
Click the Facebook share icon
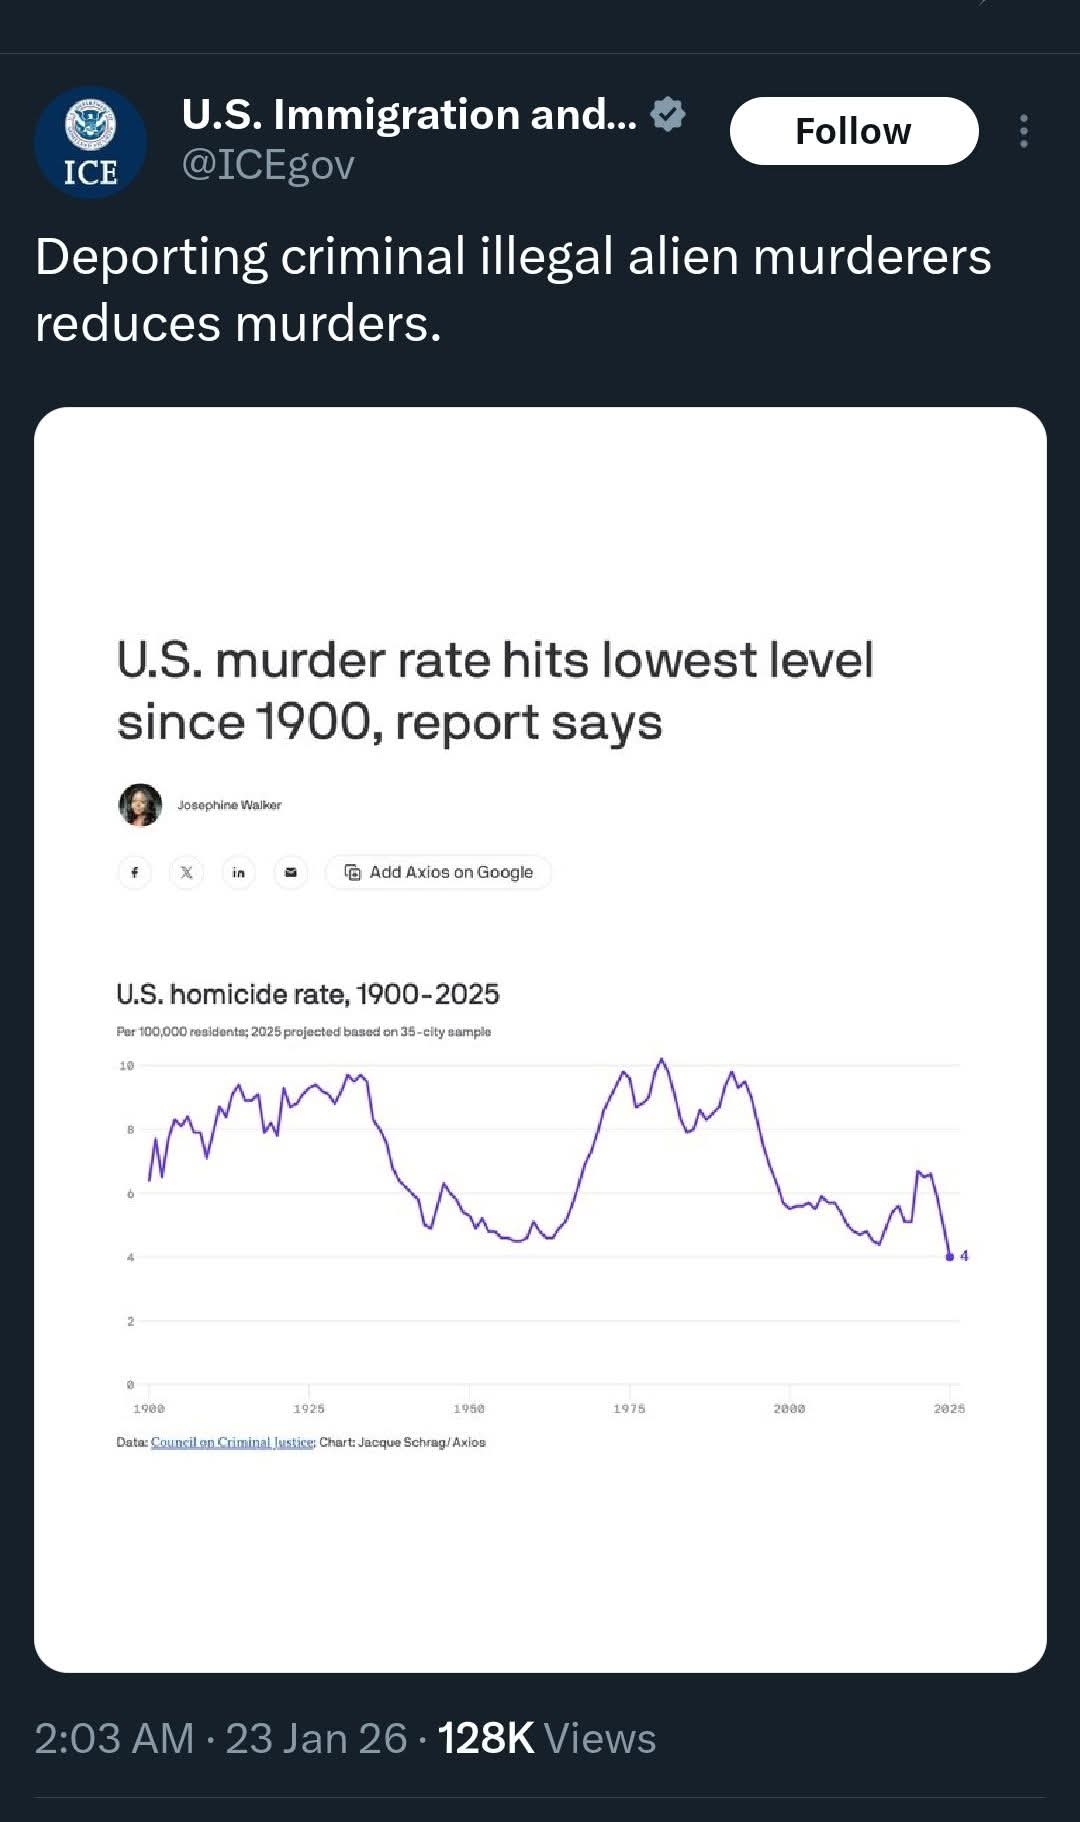[x=134, y=872]
